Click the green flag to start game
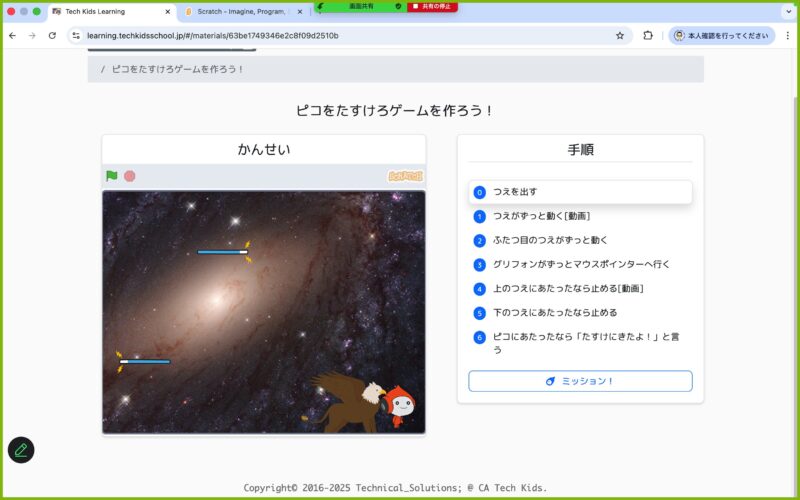The height and width of the screenshot is (500, 800). [x=112, y=176]
